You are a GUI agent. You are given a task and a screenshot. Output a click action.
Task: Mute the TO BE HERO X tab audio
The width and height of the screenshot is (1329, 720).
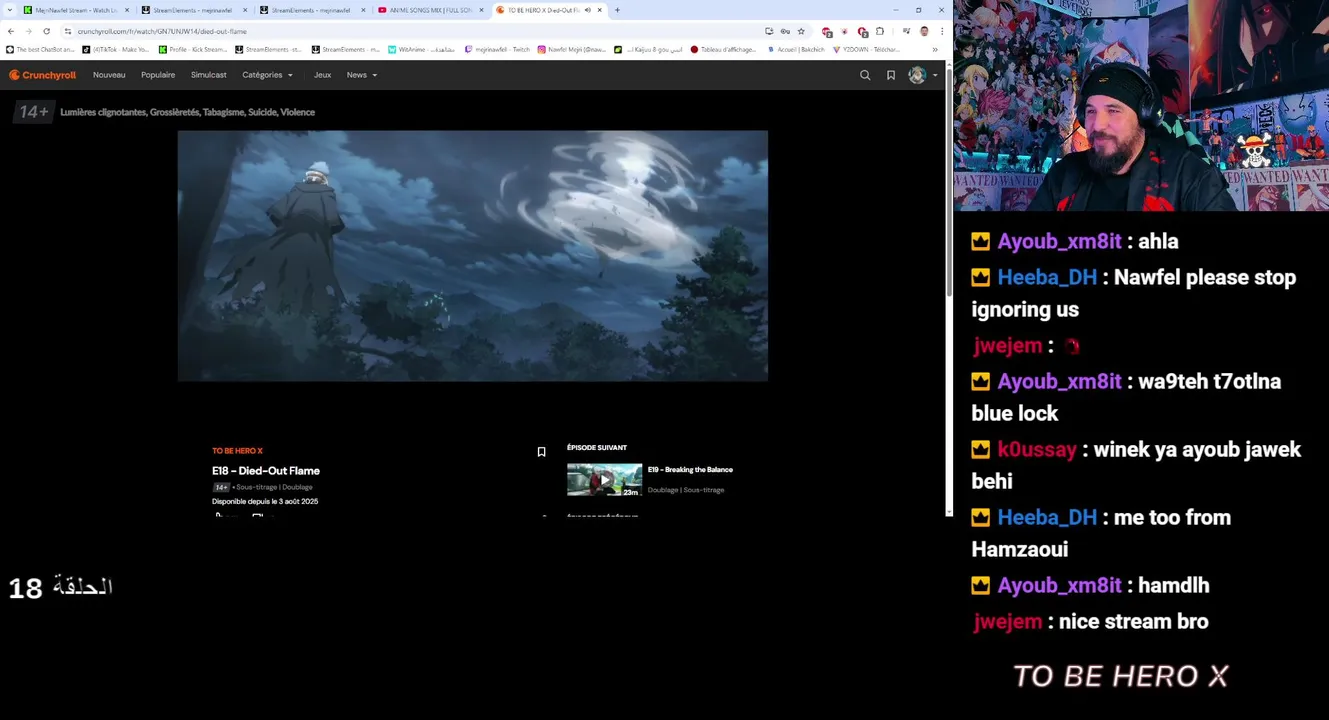(587, 10)
